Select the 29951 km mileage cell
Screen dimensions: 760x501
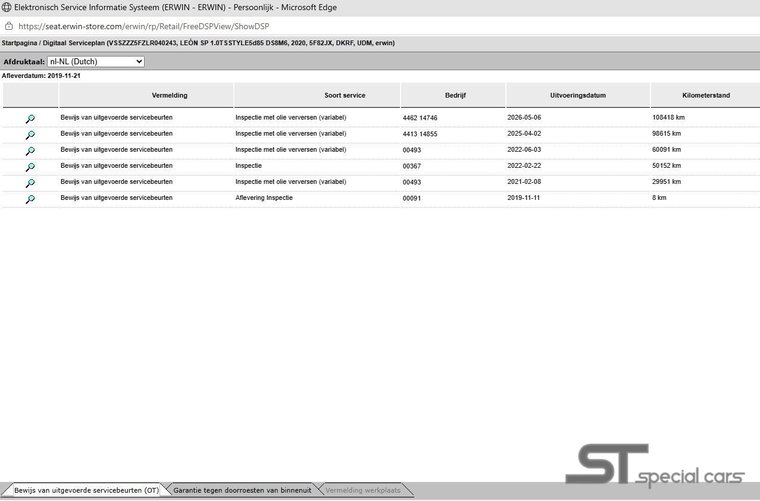[666, 181]
